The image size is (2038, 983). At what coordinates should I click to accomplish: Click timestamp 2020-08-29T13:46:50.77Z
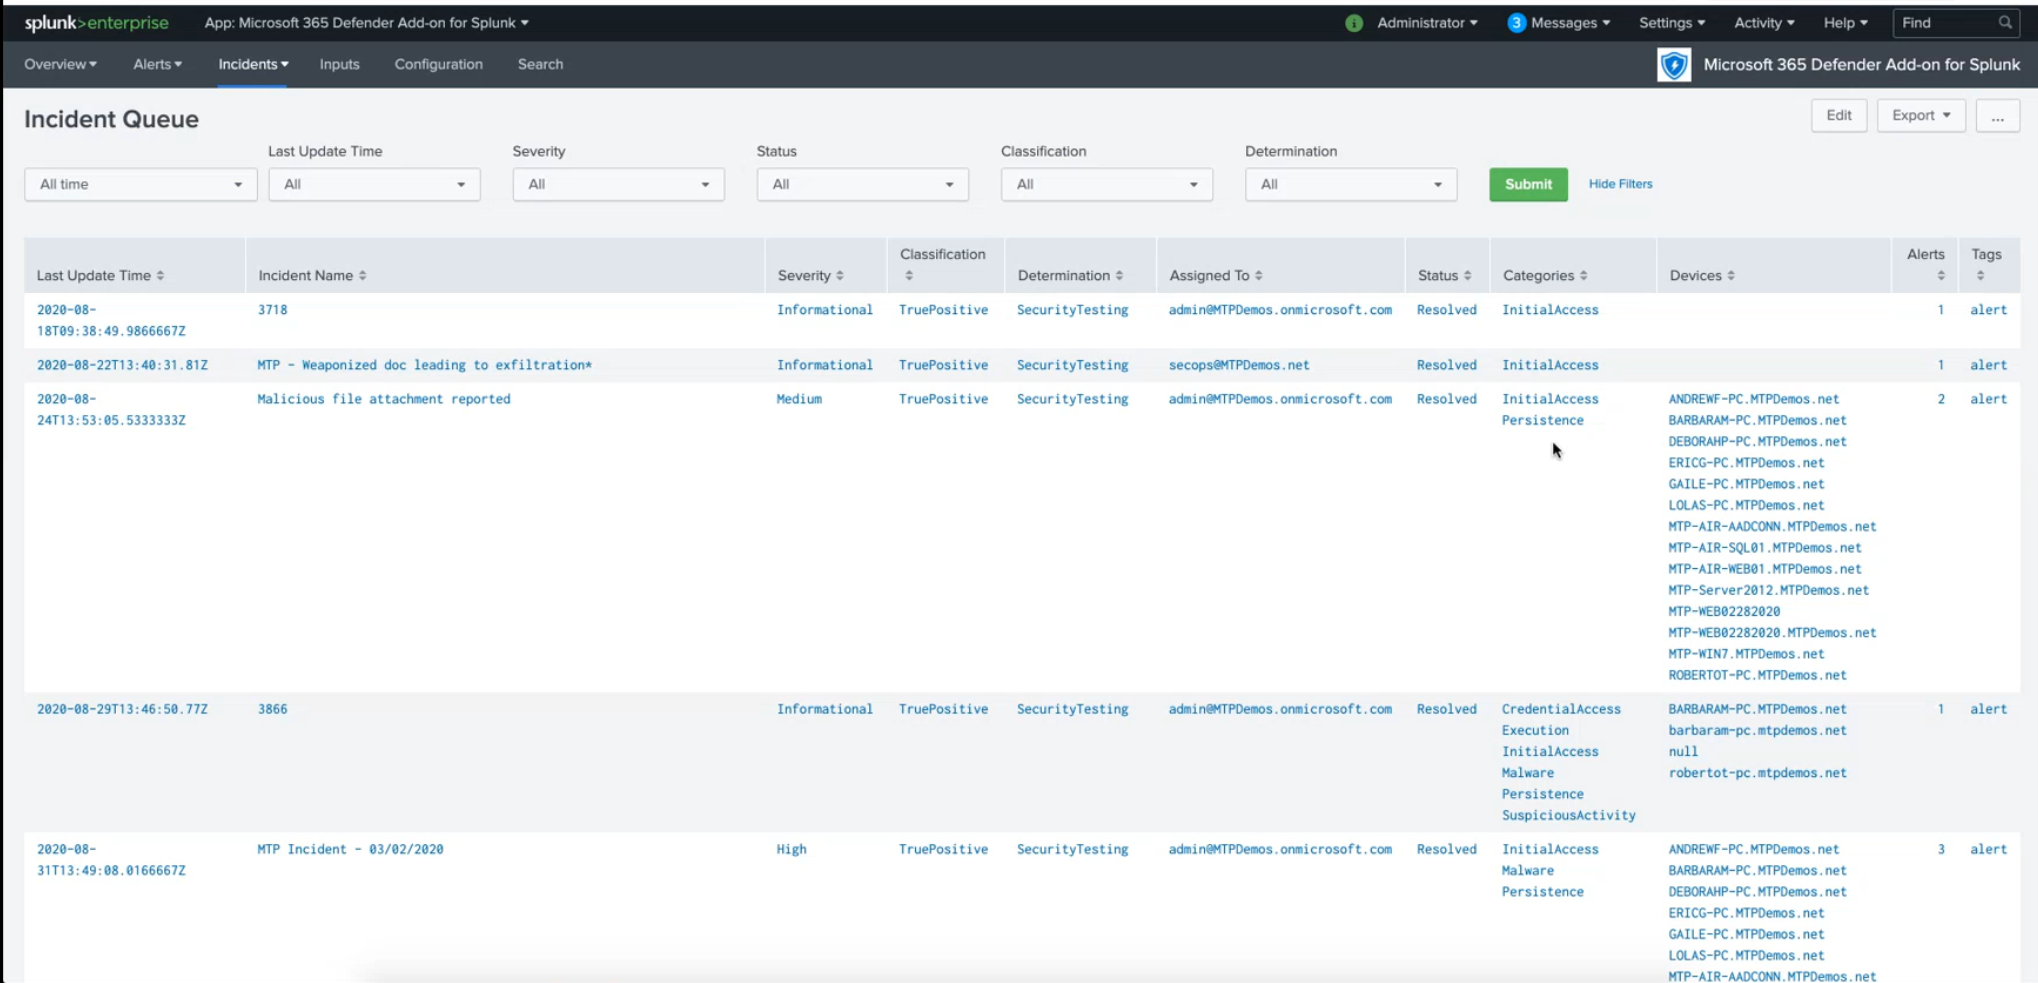click(x=122, y=709)
